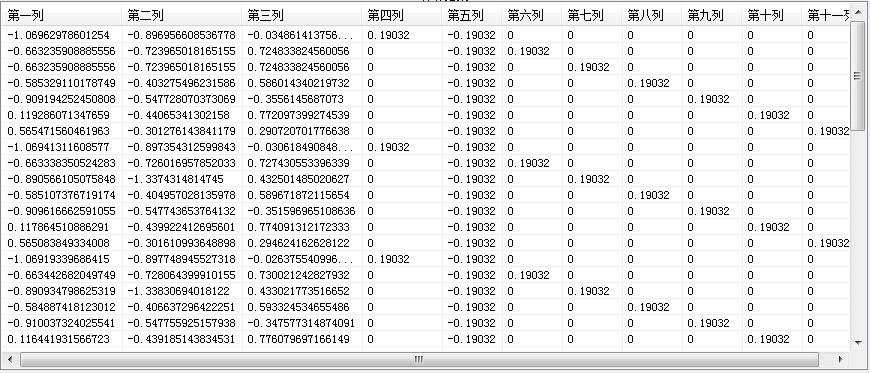Select cell -0.909194252450808
The width and height of the screenshot is (870, 373).
click(62, 99)
